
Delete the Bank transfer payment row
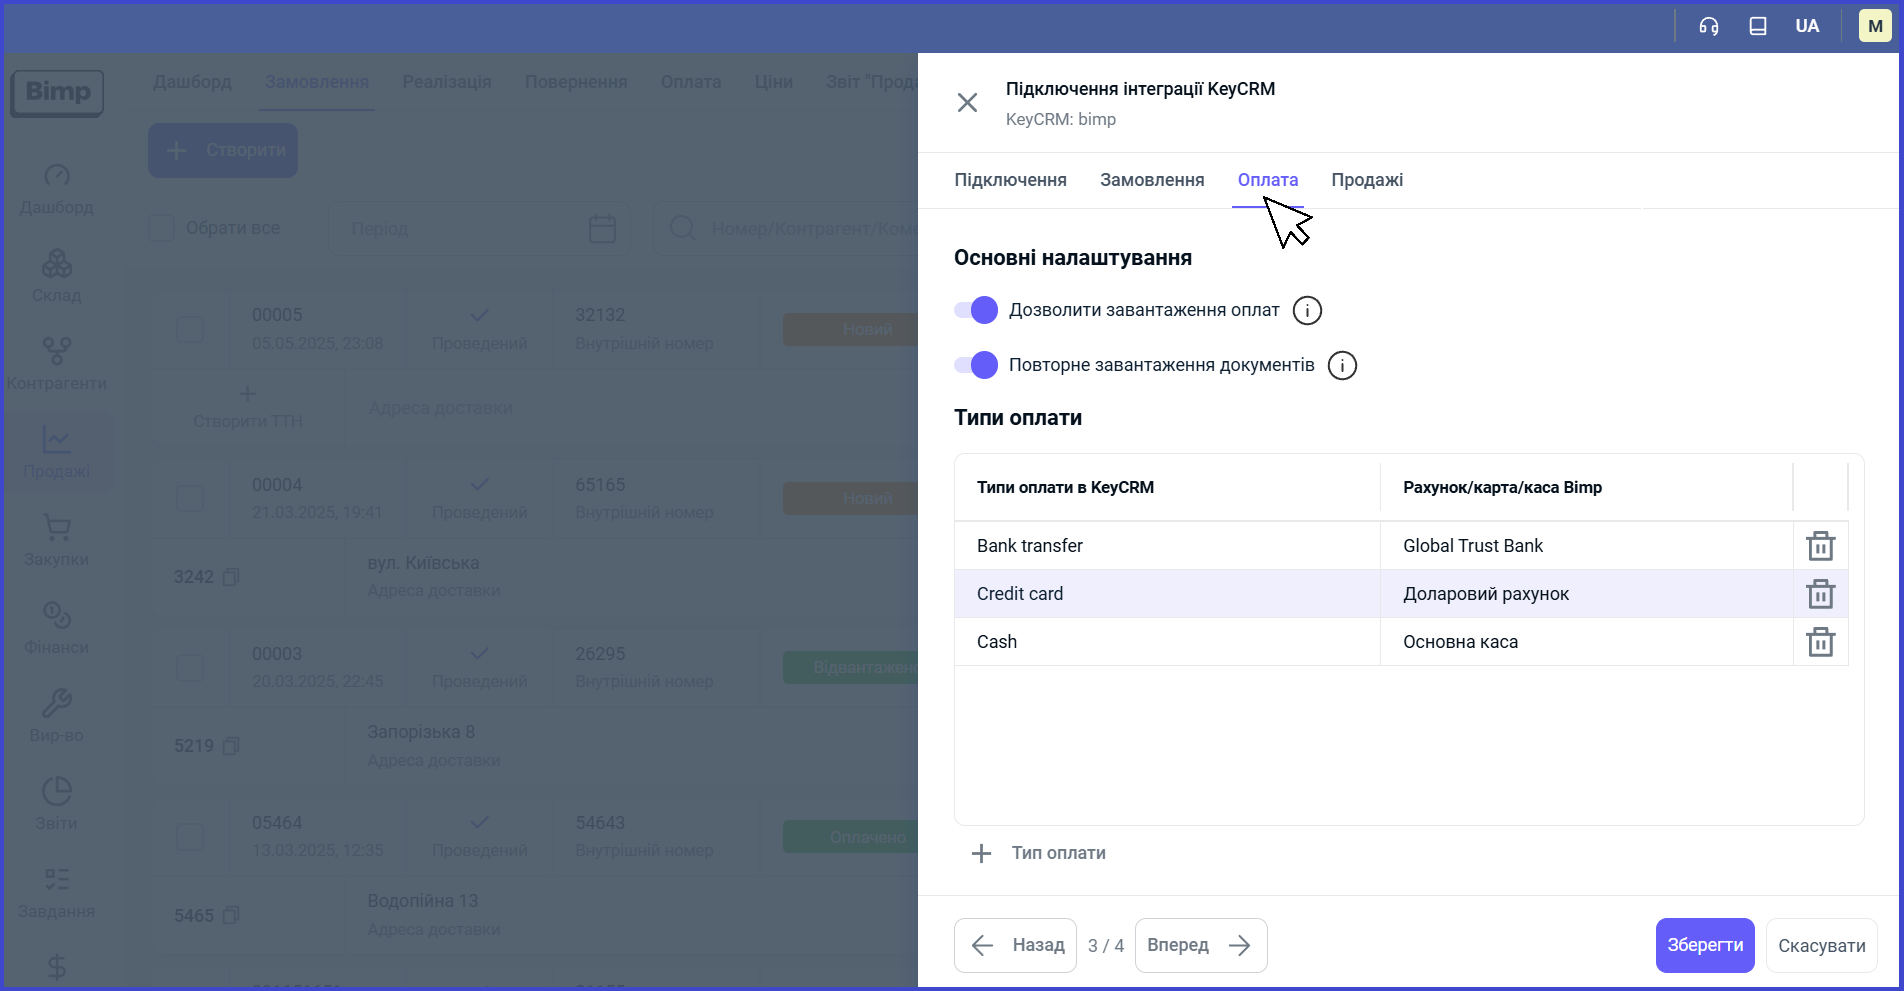tap(1820, 546)
